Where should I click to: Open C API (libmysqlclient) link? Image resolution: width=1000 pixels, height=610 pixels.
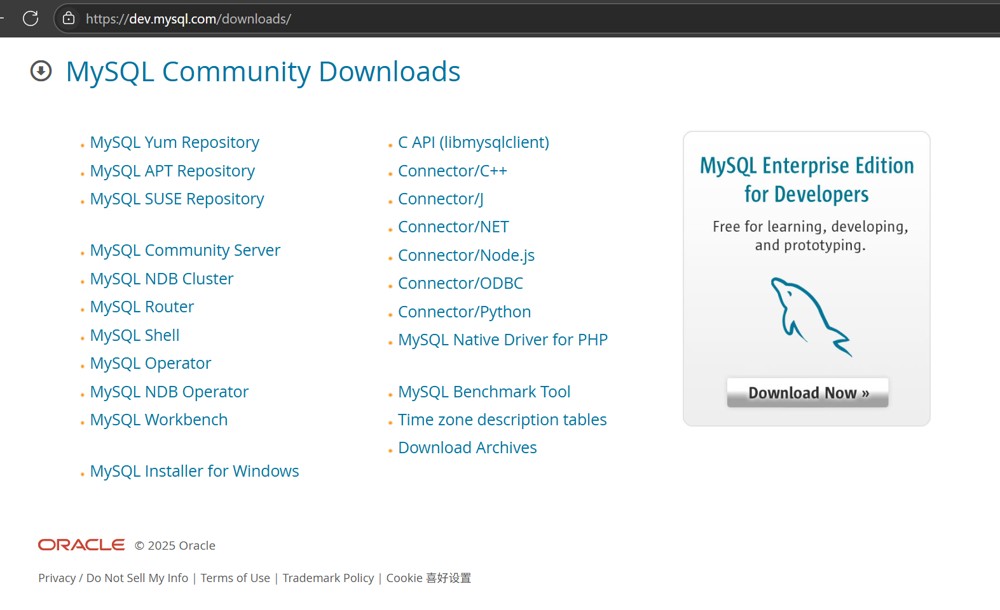[x=474, y=142]
